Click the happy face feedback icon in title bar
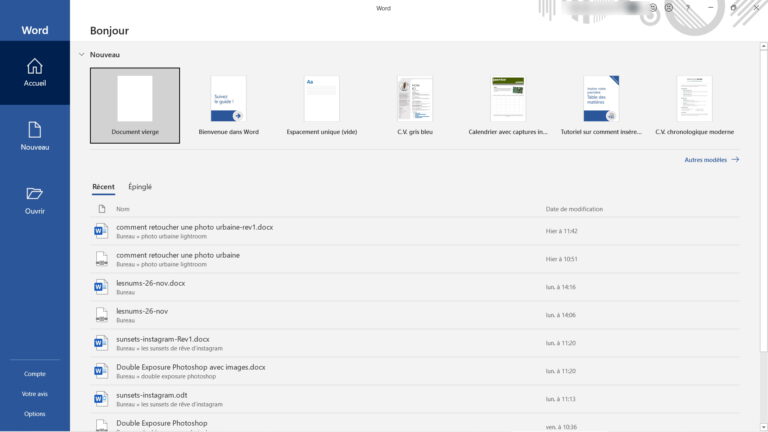The image size is (768, 432). [653, 8]
